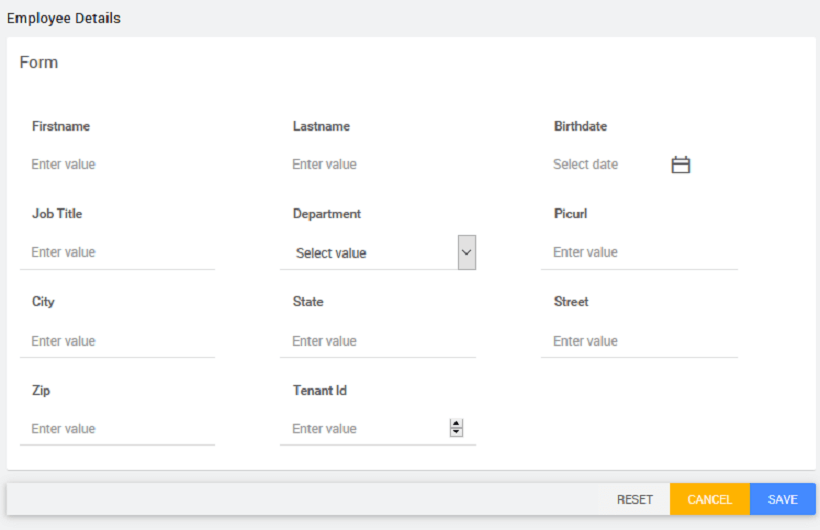Screen dimensions: 820x530
Task: Click the Tenant Id decrement arrow
Action: coord(457,433)
